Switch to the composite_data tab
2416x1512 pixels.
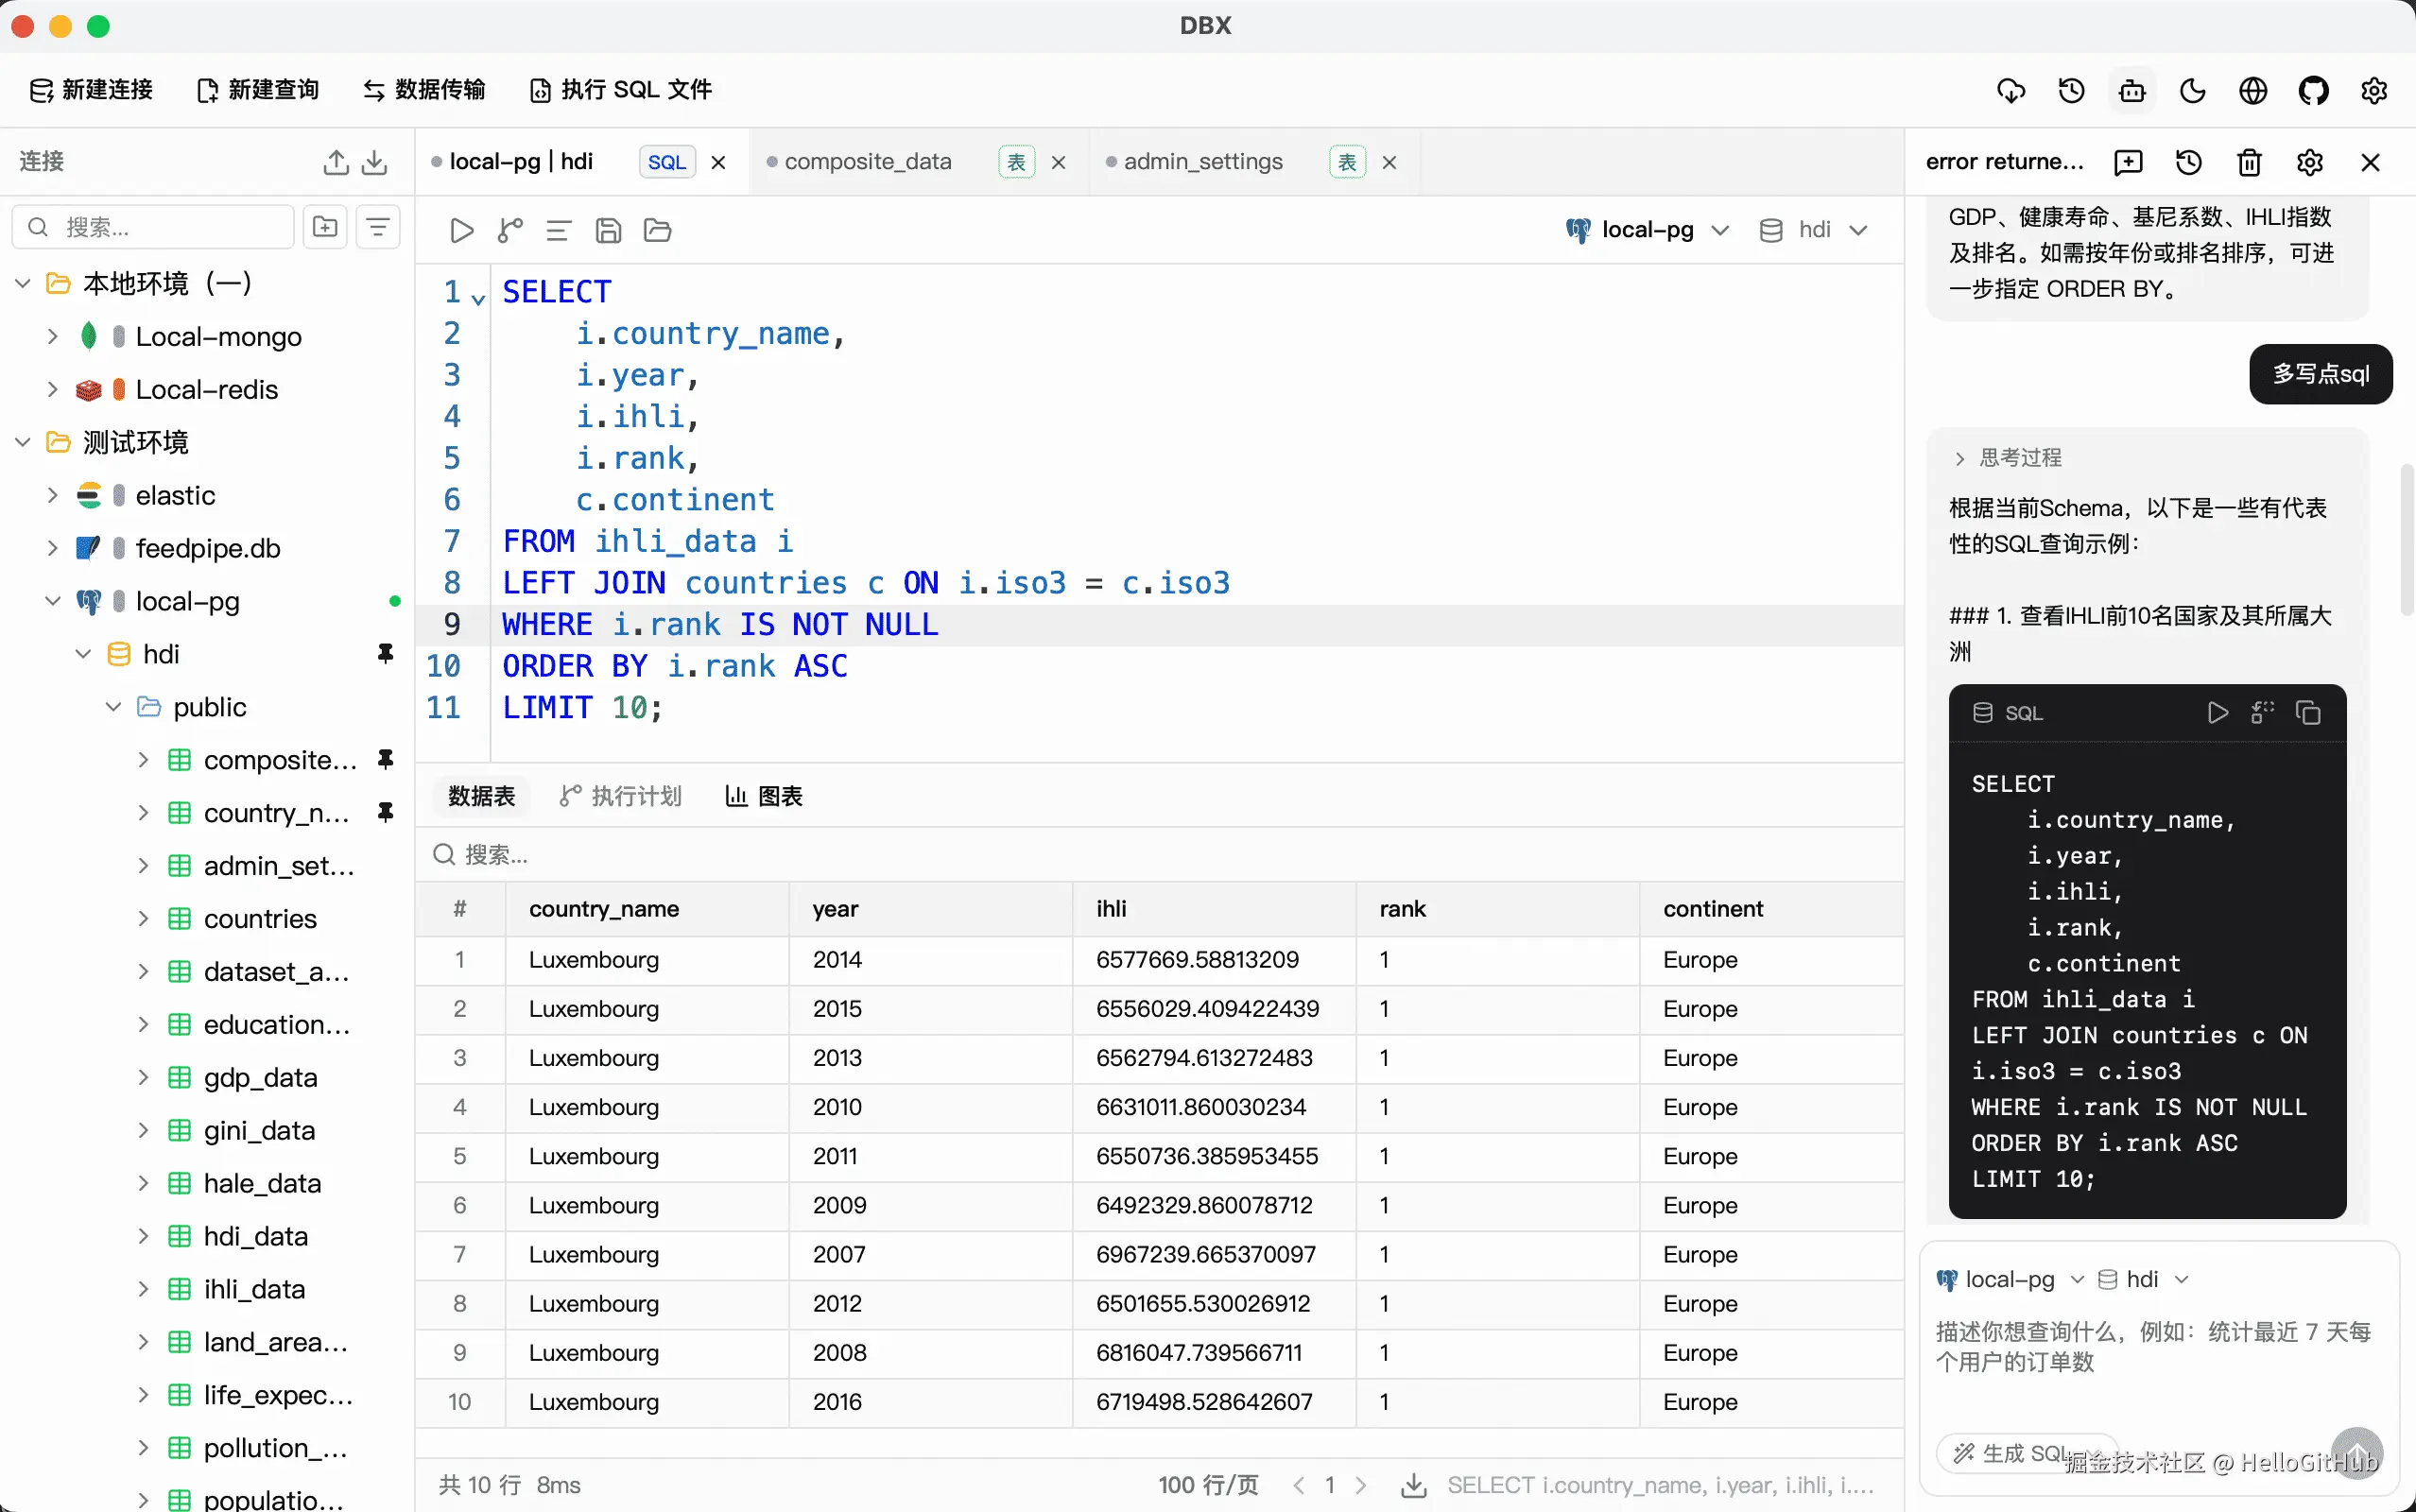point(868,162)
